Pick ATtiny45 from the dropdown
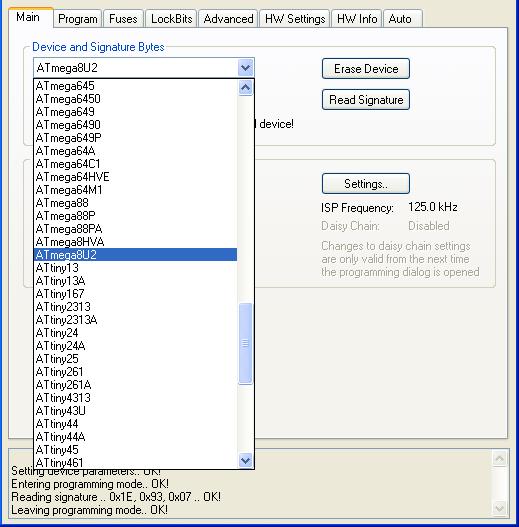The width and height of the screenshot is (519, 527). click(135, 450)
